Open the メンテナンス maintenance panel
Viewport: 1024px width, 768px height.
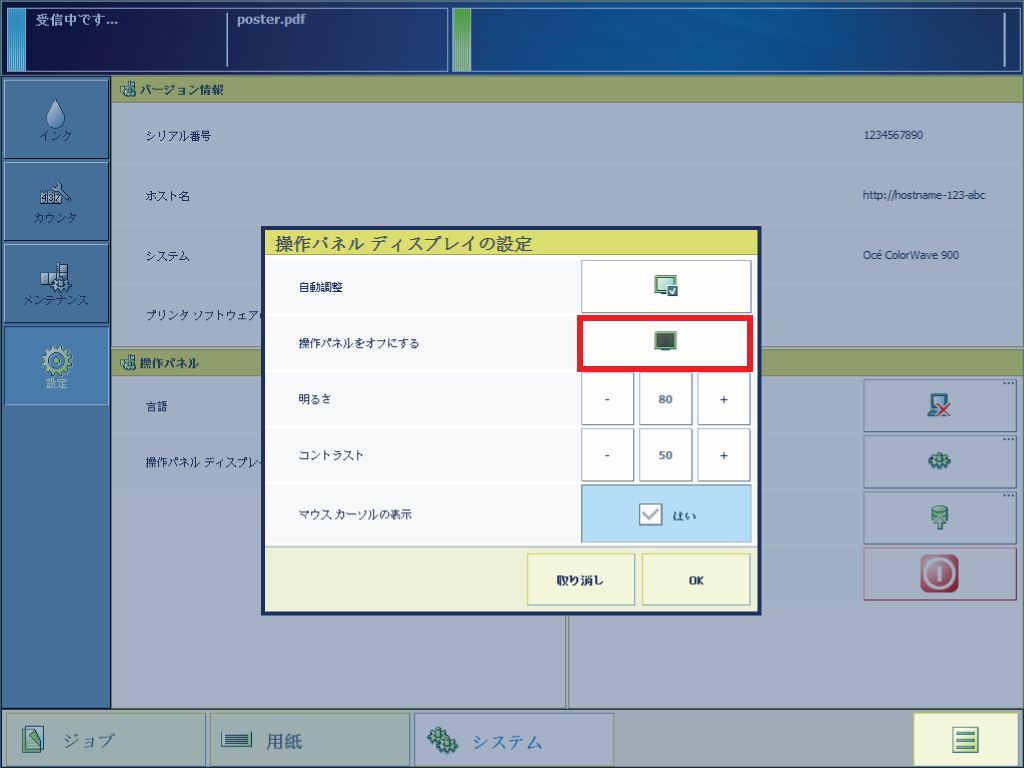[56, 283]
